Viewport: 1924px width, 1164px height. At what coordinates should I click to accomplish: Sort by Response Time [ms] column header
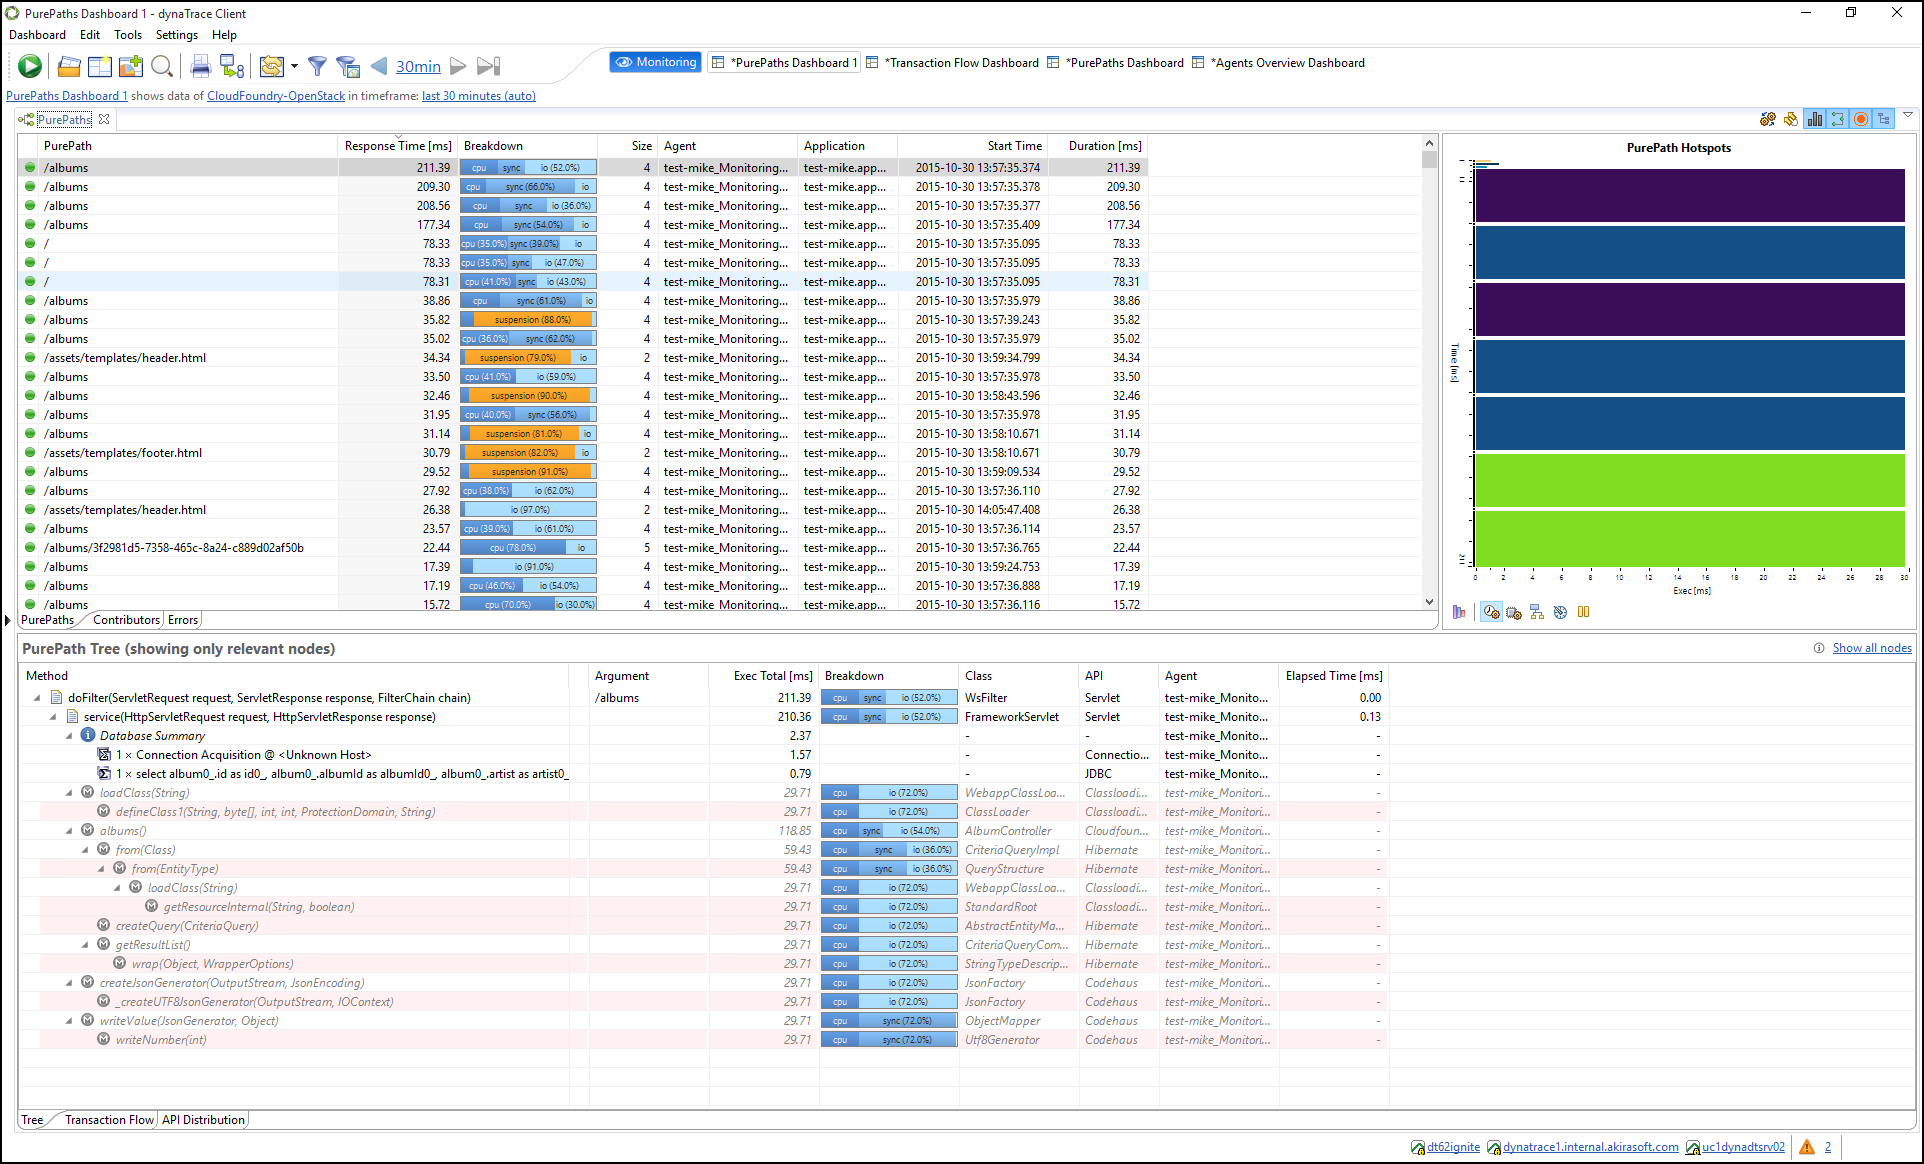[x=397, y=146]
